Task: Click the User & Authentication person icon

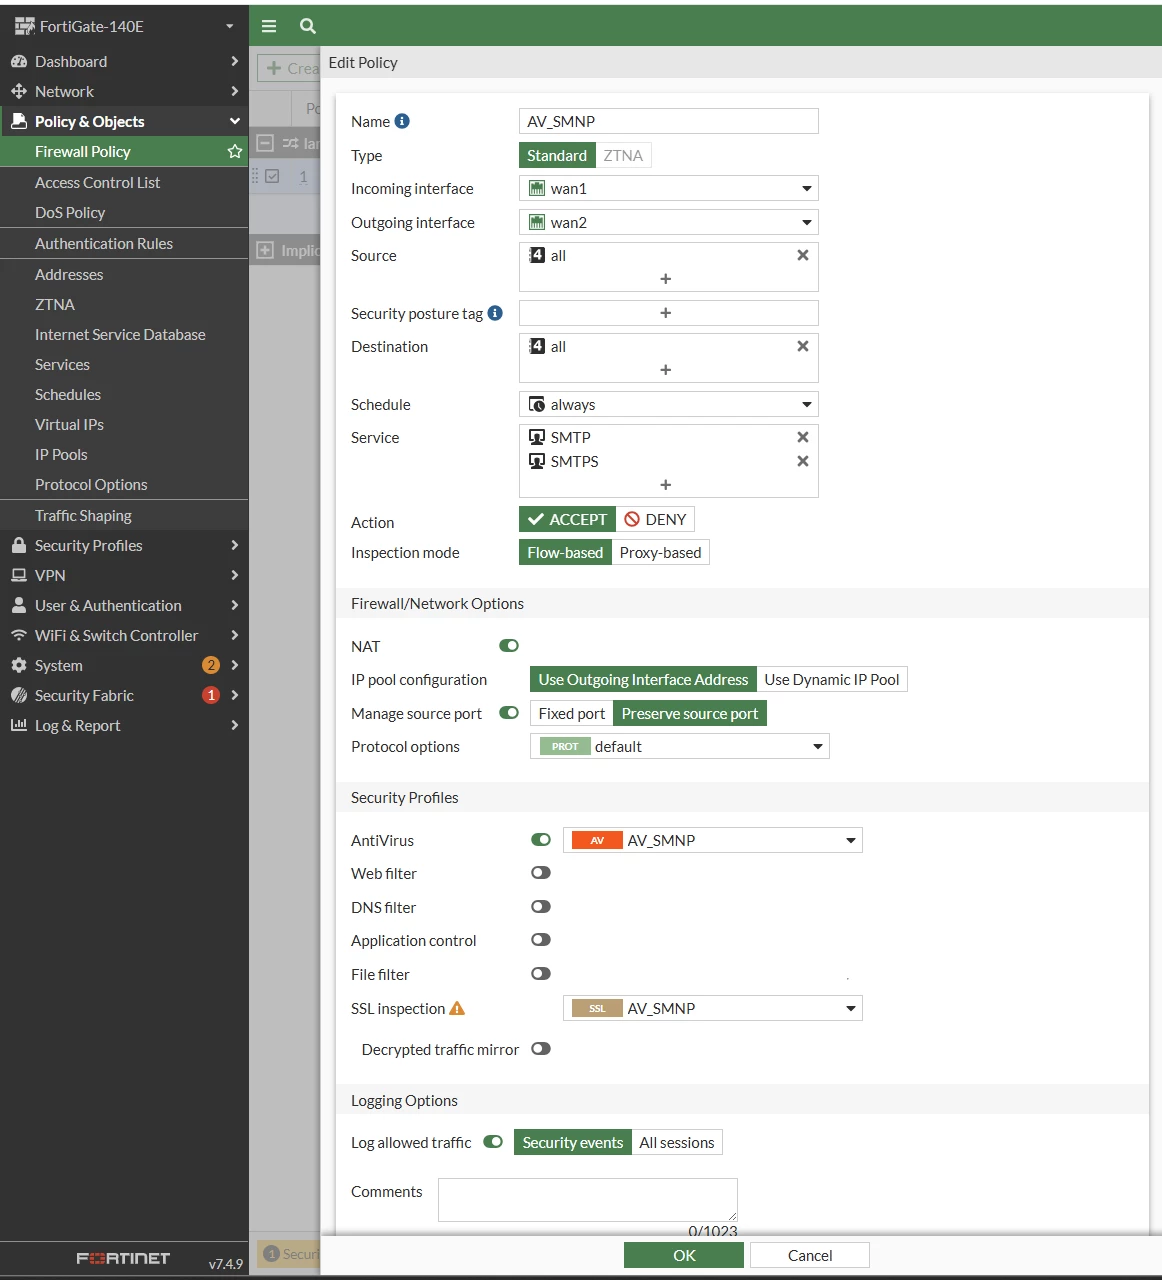Action: click(18, 605)
